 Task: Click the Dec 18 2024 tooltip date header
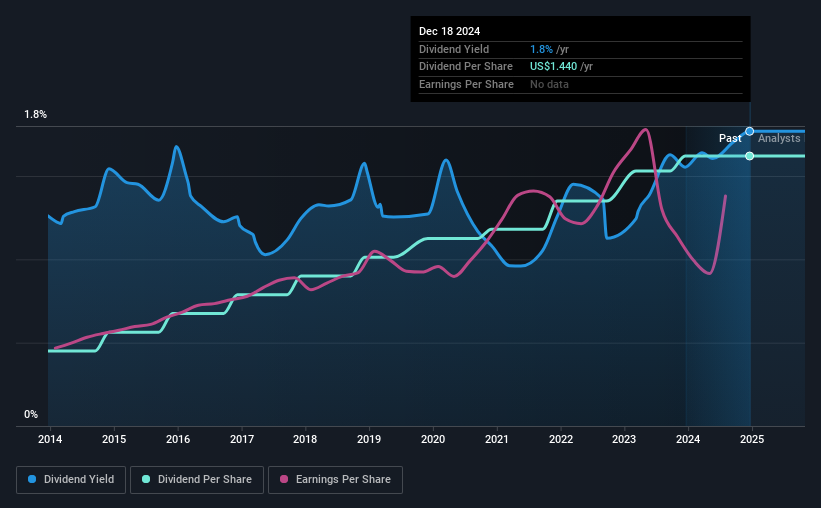[449, 31]
